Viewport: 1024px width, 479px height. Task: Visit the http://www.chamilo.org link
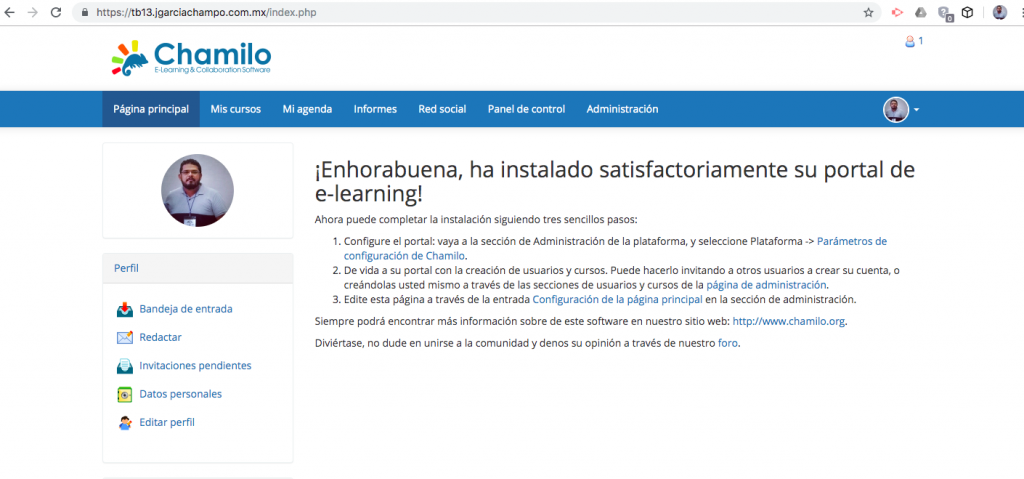(790, 321)
